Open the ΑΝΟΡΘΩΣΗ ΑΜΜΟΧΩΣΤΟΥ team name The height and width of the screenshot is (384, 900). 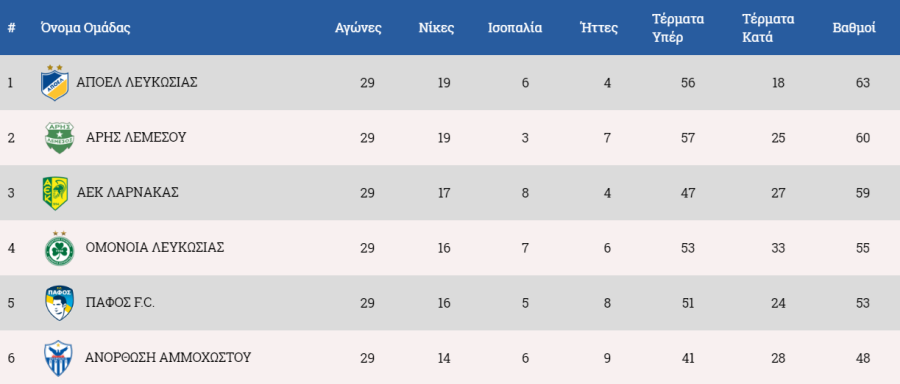pos(168,358)
